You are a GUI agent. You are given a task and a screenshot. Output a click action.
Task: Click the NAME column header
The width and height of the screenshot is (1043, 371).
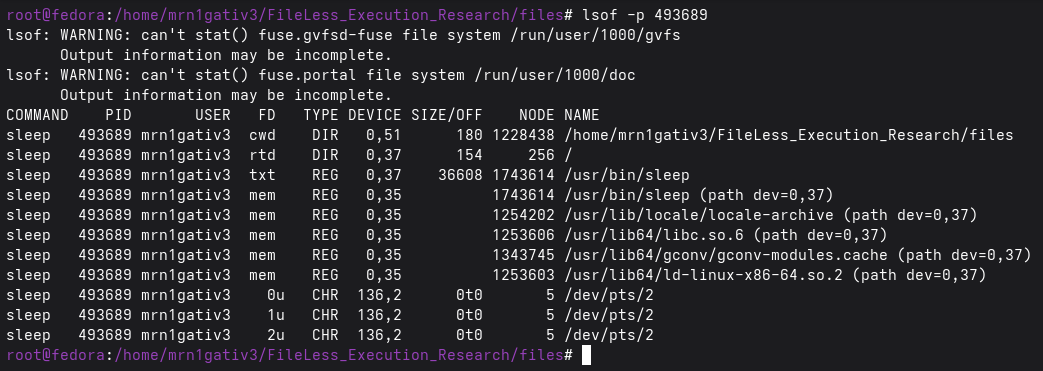(581, 115)
